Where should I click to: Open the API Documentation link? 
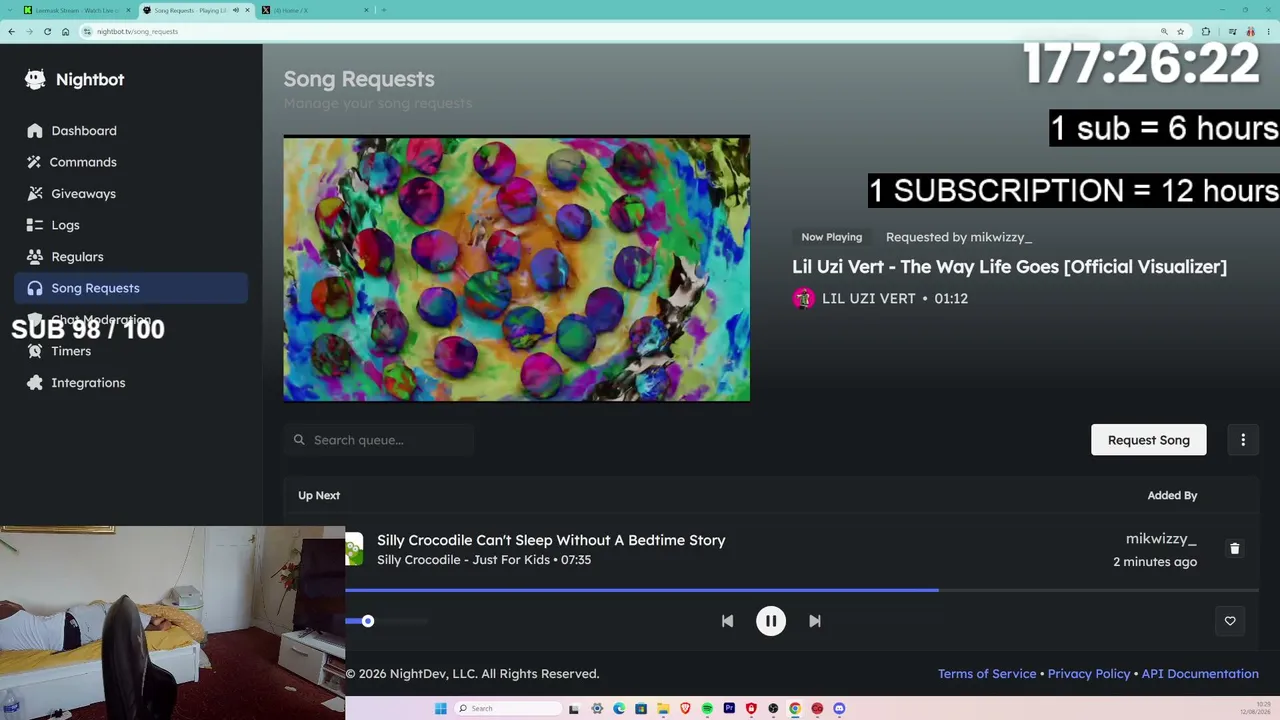[1200, 674]
